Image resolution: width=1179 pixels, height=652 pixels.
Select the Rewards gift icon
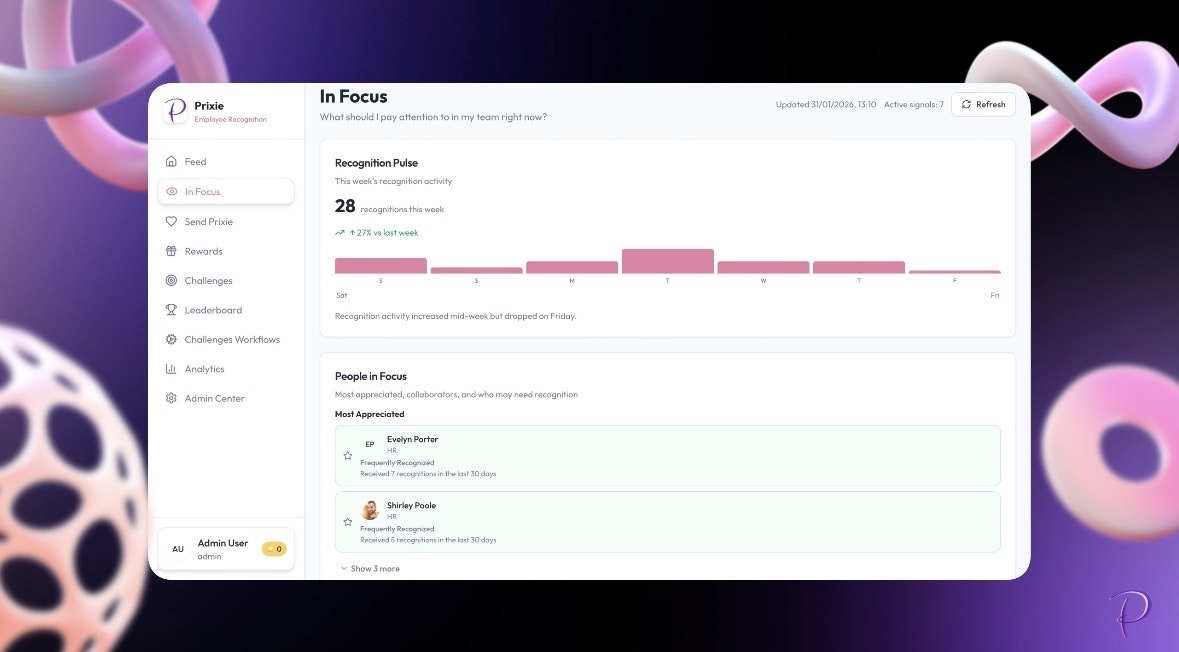(171, 251)
